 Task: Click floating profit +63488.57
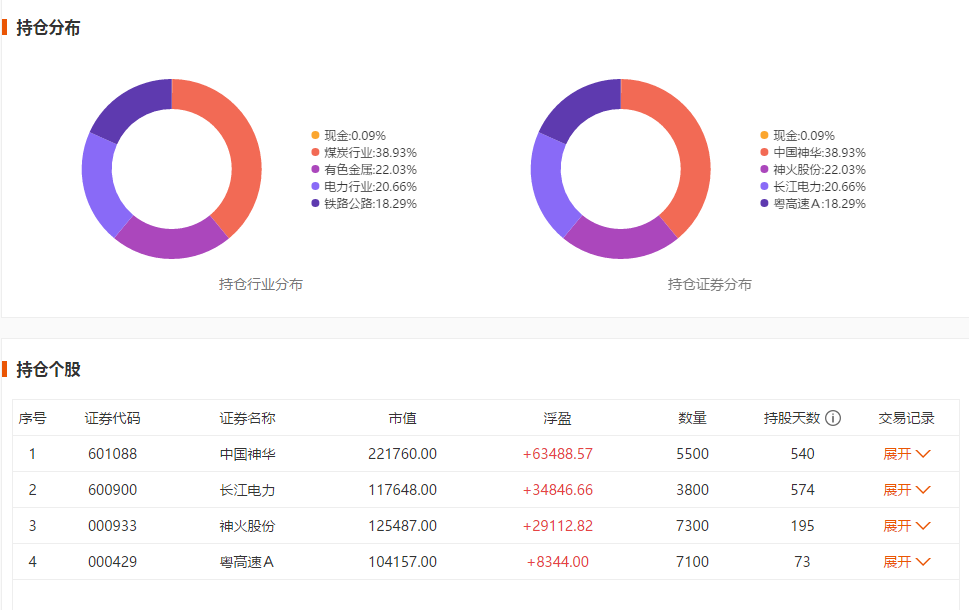557,454
